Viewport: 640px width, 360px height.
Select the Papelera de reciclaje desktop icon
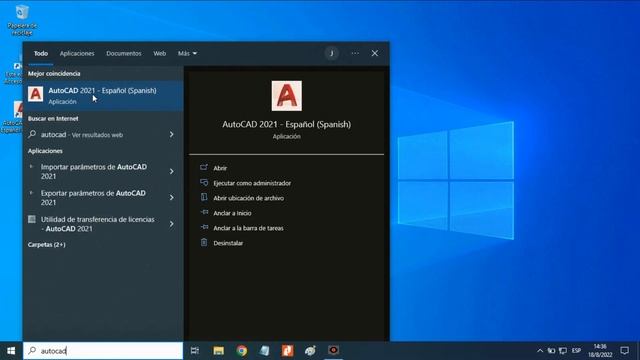(x=22, y=20)
